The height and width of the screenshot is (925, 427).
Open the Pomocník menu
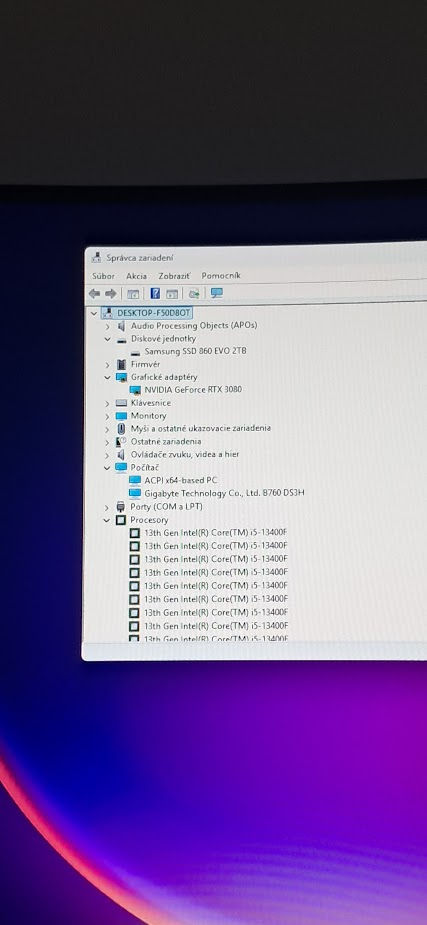coord(221,276)
